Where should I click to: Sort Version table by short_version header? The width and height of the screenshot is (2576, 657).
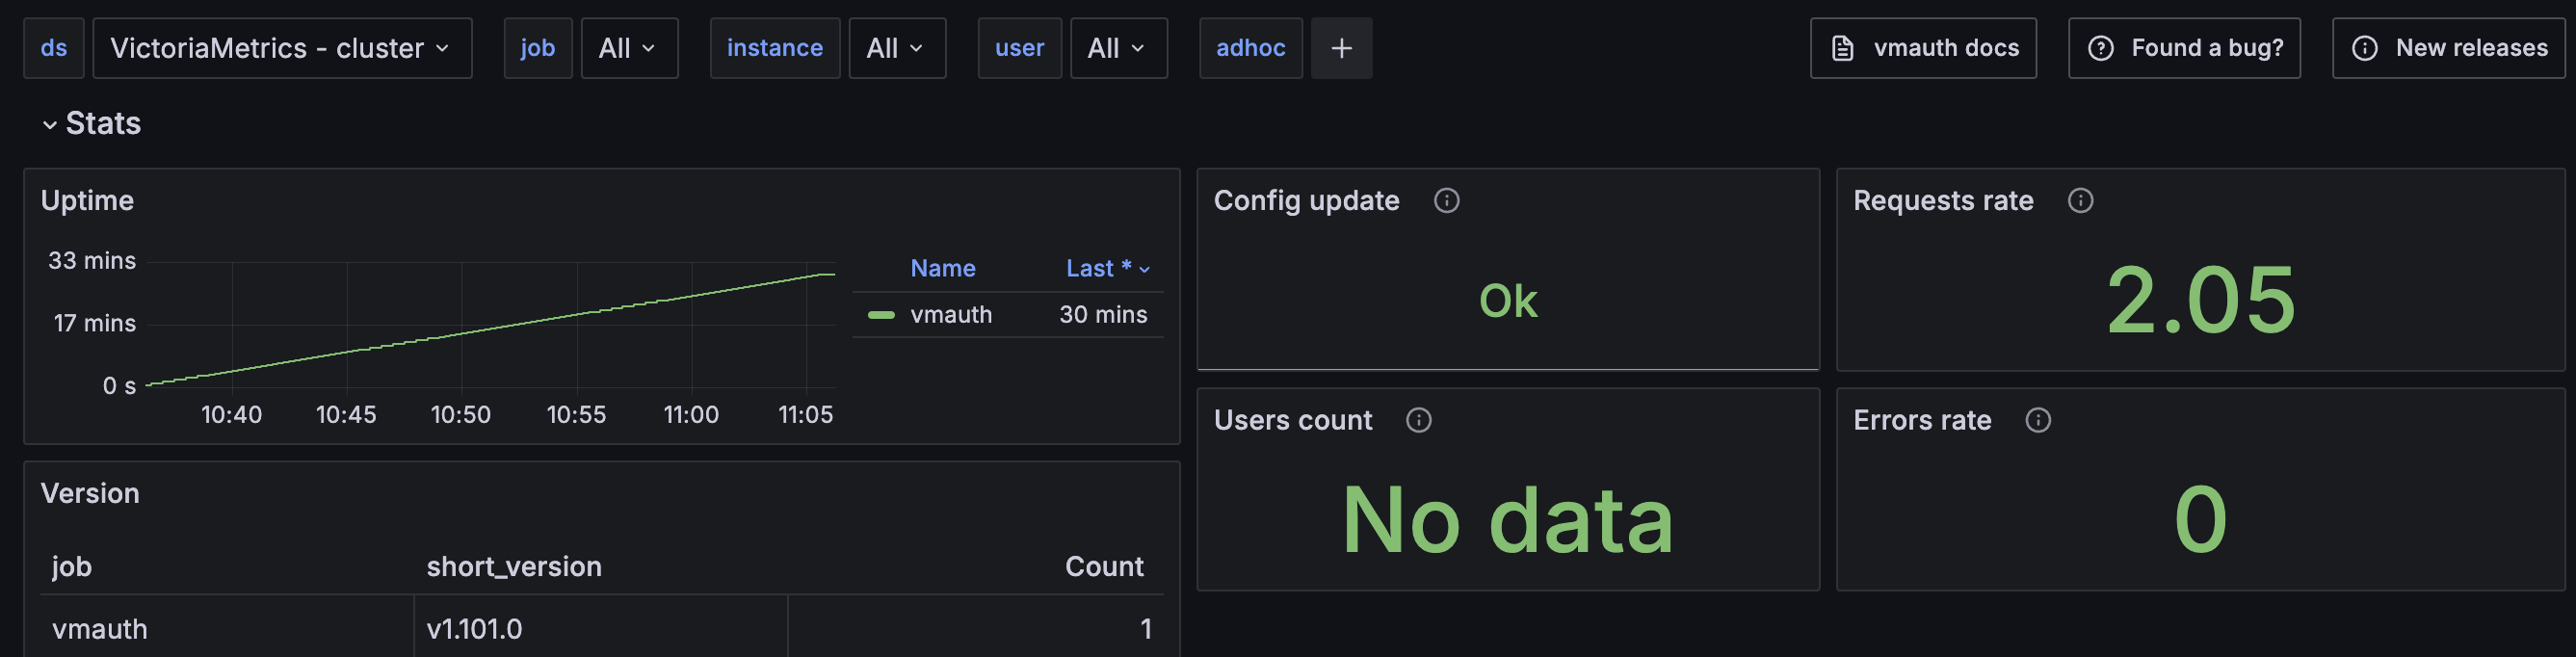pyautogui.click(x=514, y=566)
